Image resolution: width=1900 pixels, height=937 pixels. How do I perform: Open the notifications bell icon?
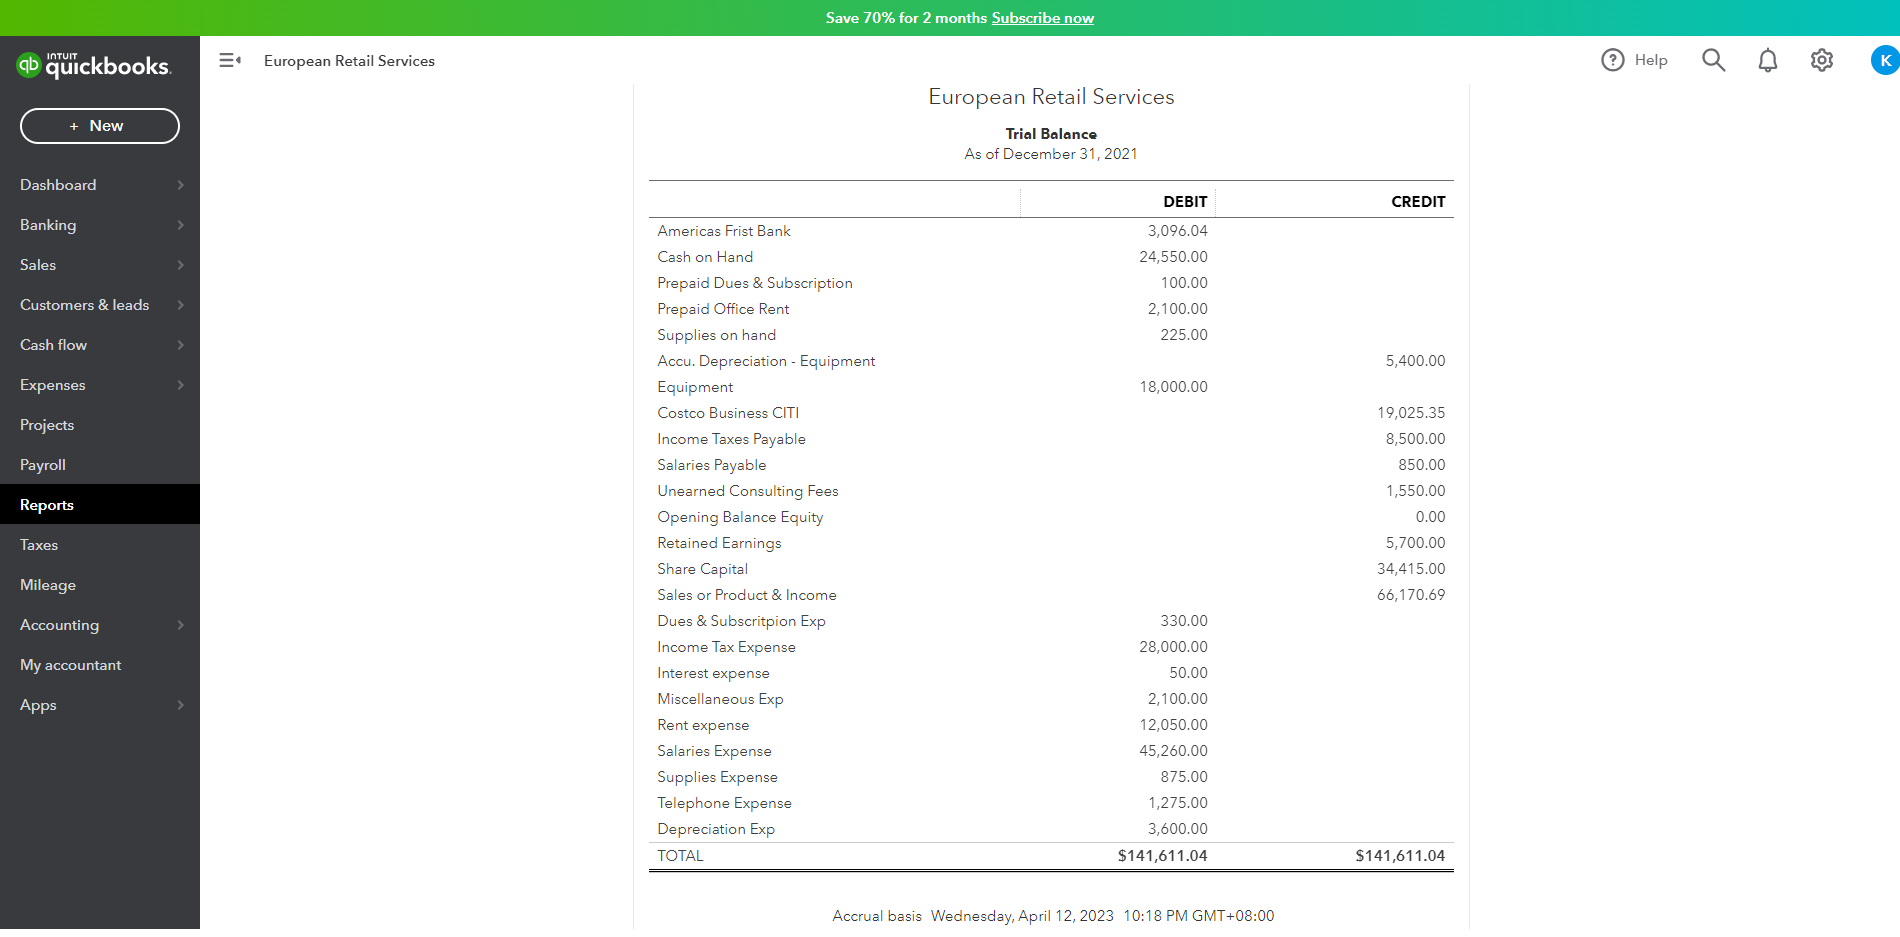(x=1768, y=61)
